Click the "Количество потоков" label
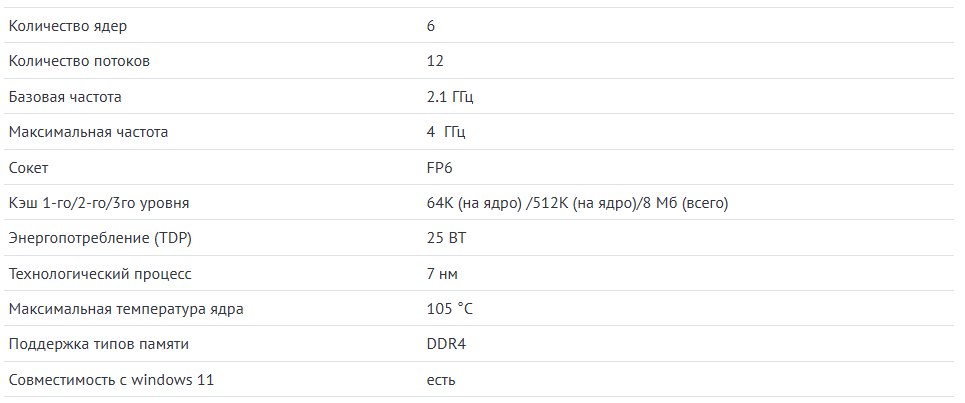 pos(79,62)
